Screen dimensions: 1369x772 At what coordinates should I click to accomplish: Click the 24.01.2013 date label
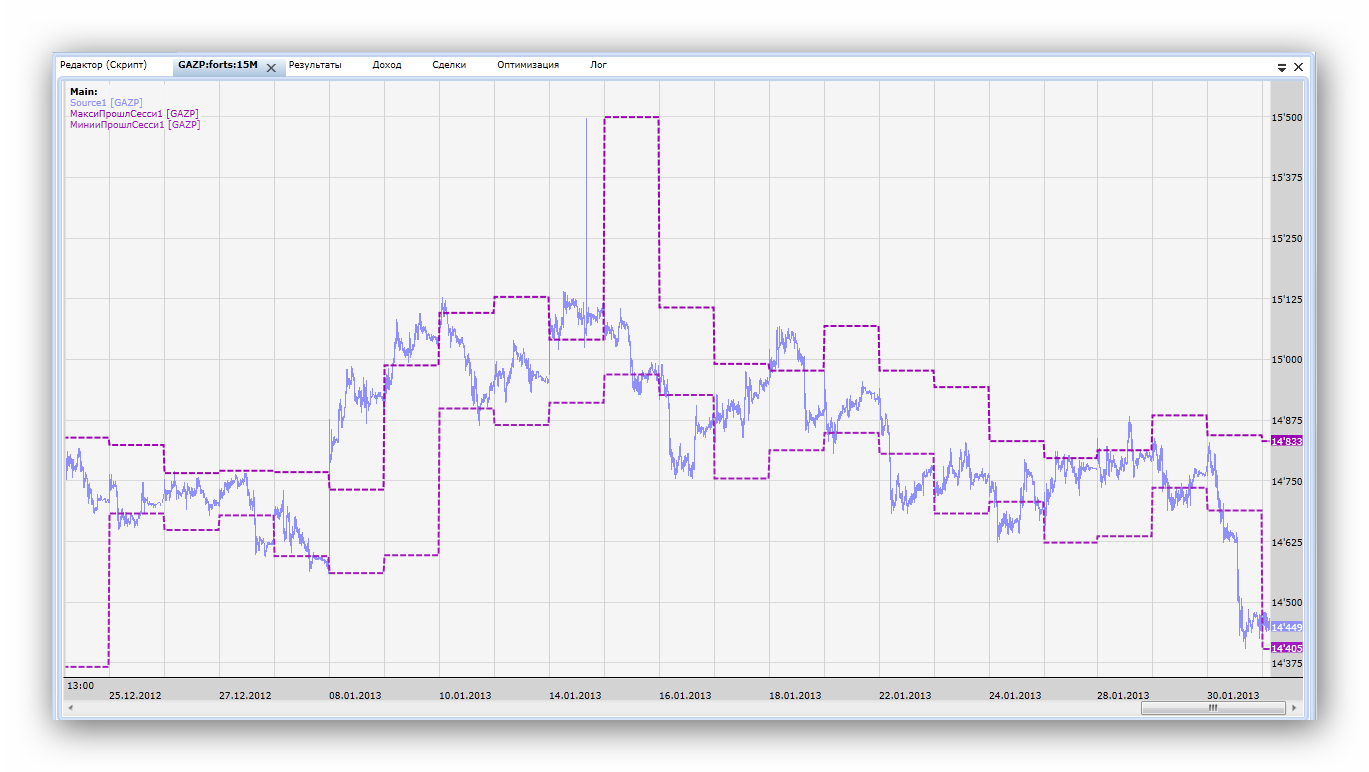pyautogui.click(x=1015, y=695)
